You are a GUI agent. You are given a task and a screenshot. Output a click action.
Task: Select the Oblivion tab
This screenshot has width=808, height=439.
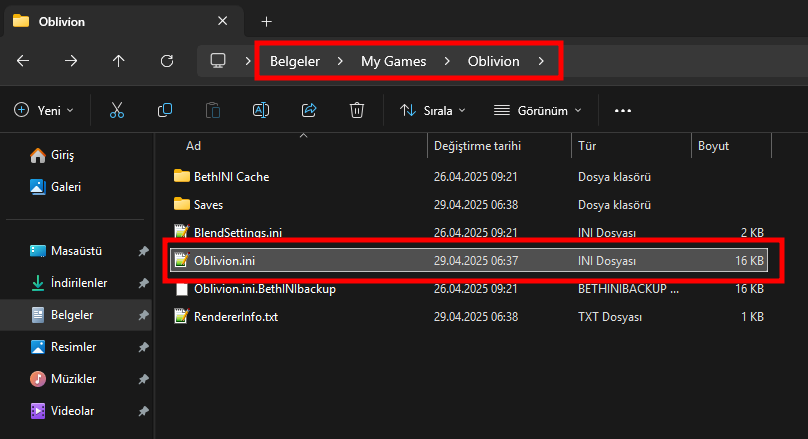[x=123, y=22]
